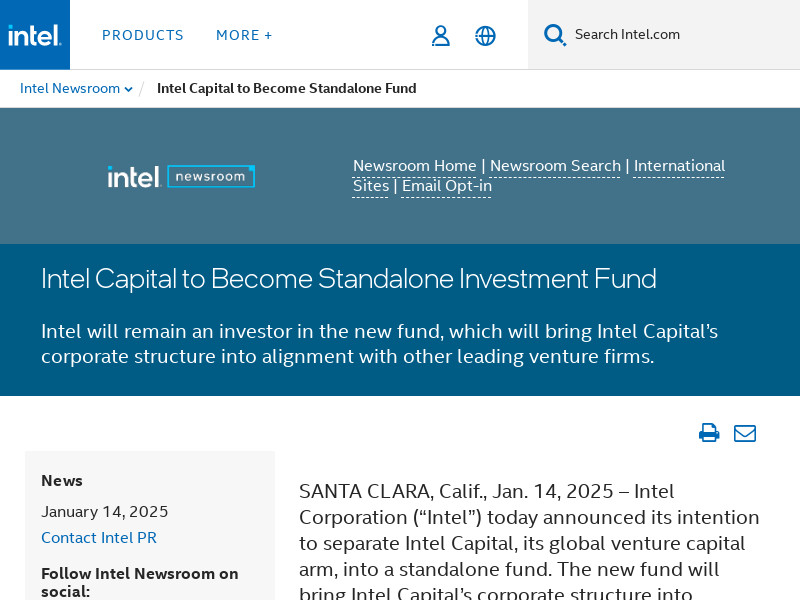This screenshot has width=800, height=600.
Task: Open the PRODUCTS menu
Action: click(143, 35)
